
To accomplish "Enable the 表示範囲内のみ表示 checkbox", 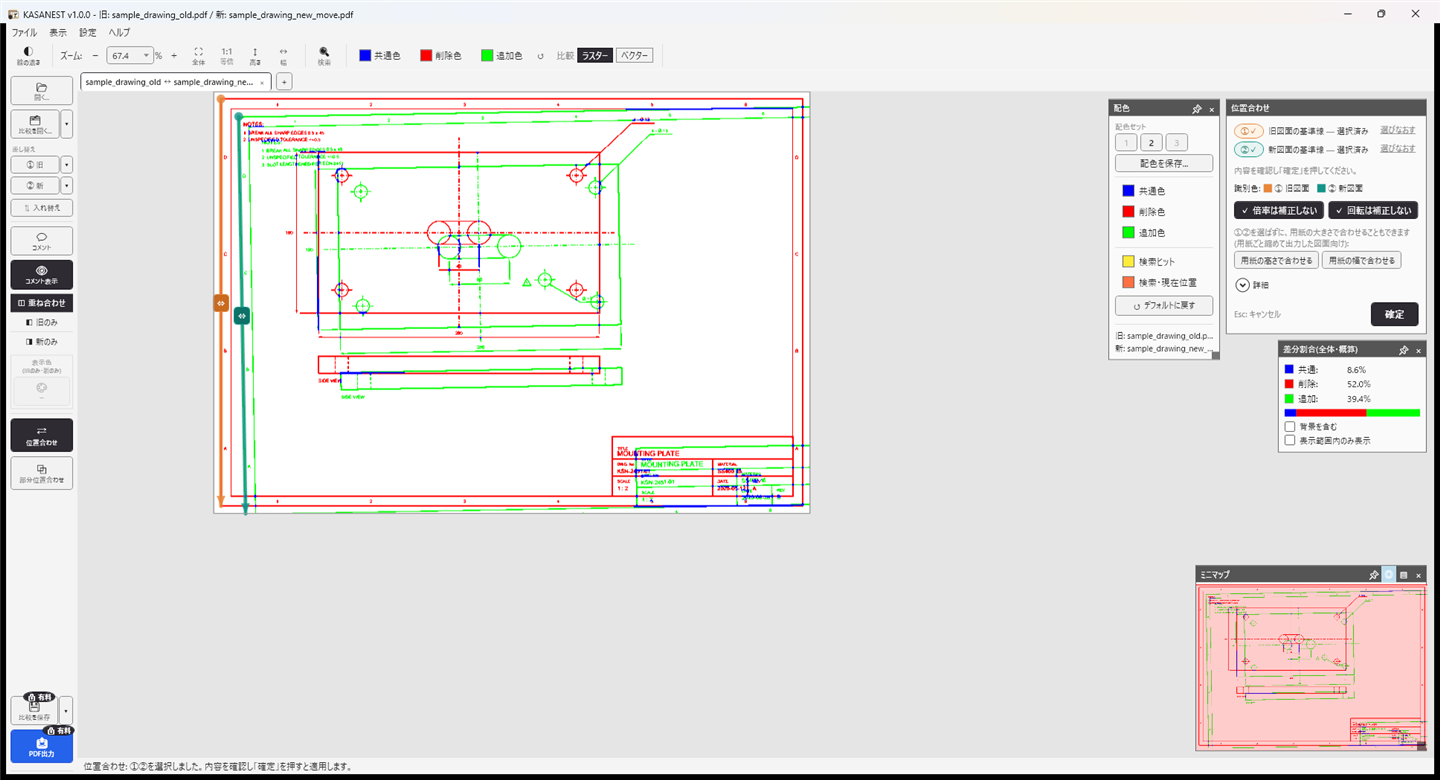I will pos(1290,440).
